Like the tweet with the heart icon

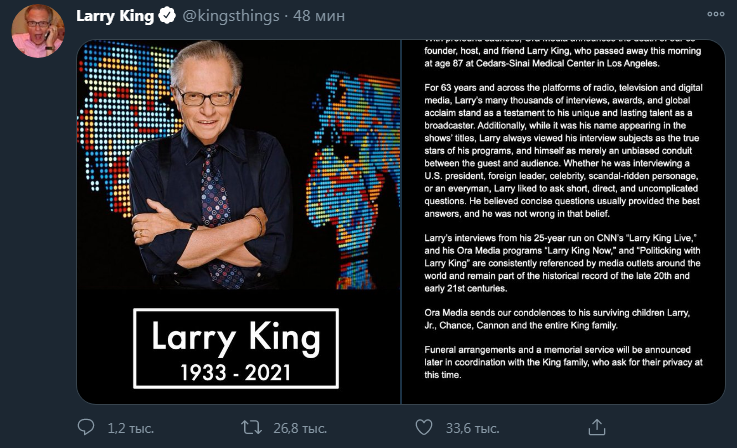point(423,428)
